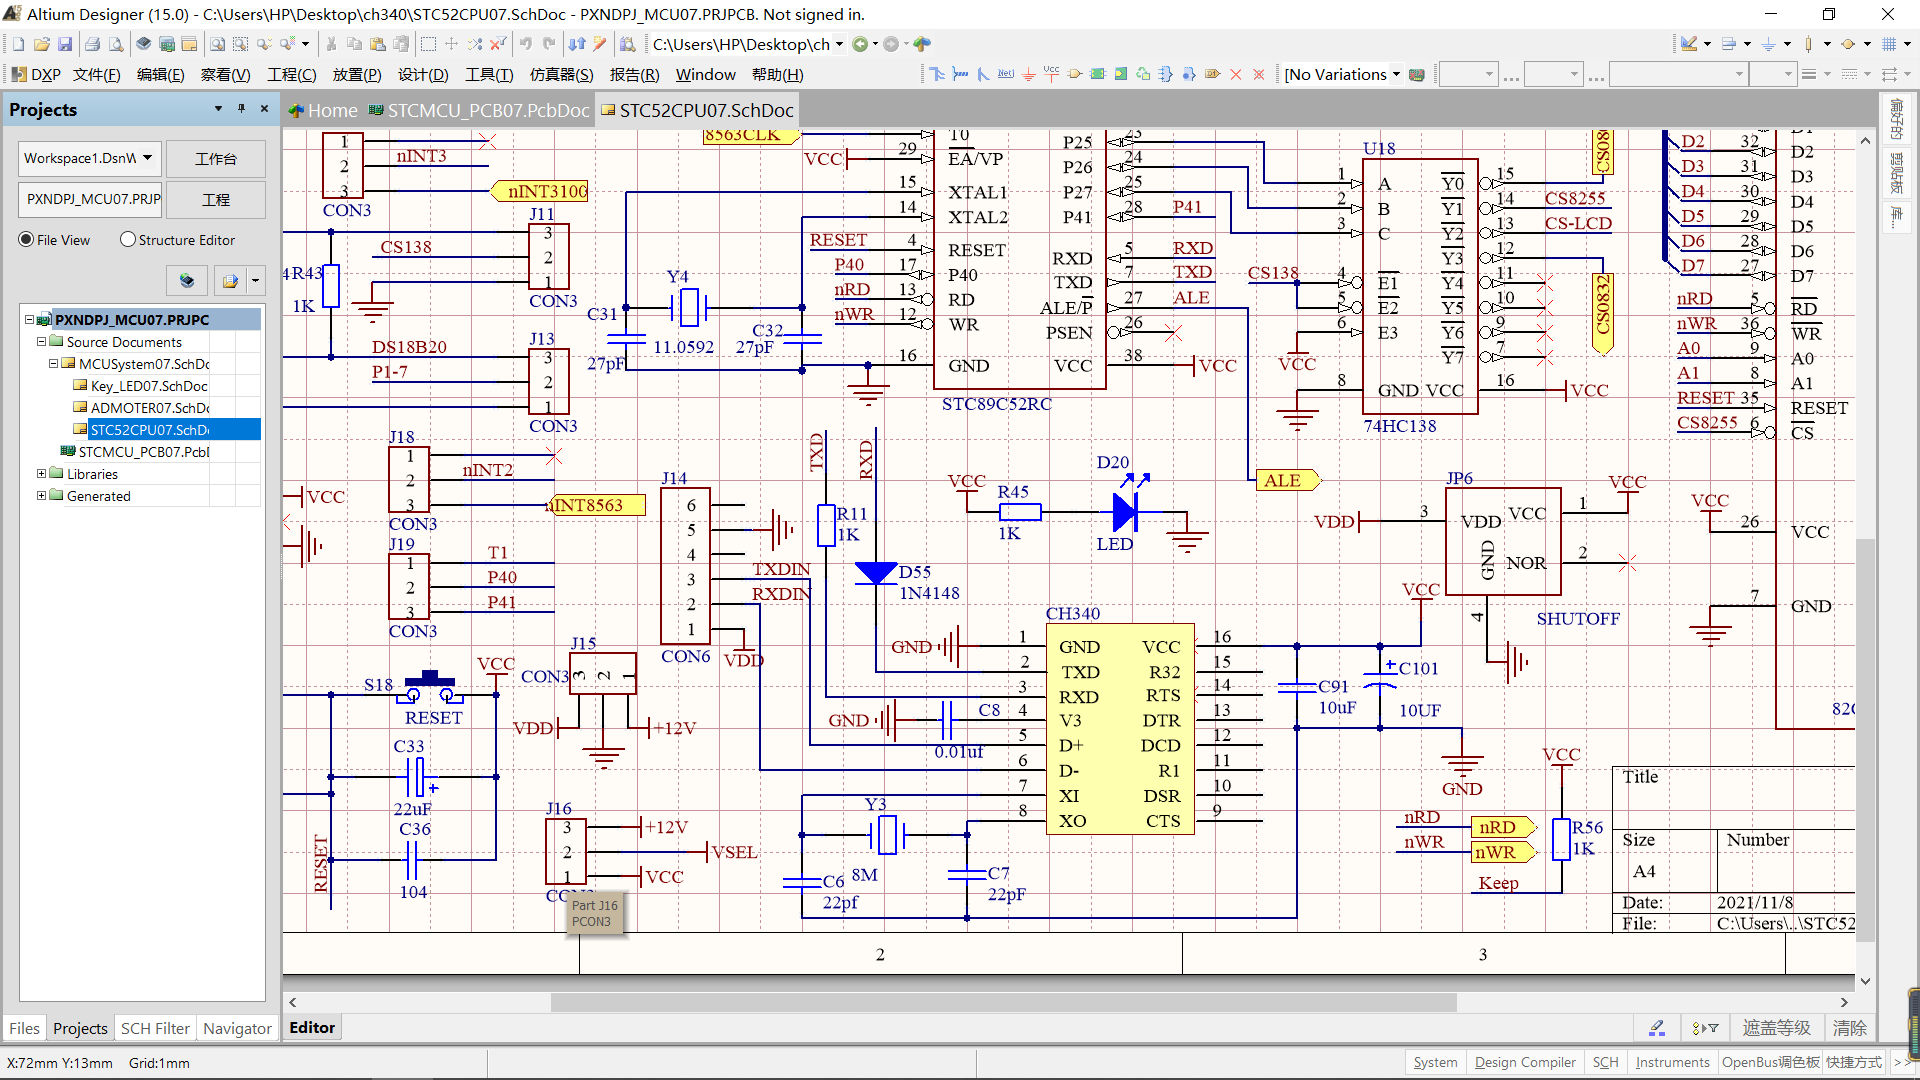This screenshot has height=1080, width=1920.
Task: Activate the cross probe tool
Action: coord(600,44)
